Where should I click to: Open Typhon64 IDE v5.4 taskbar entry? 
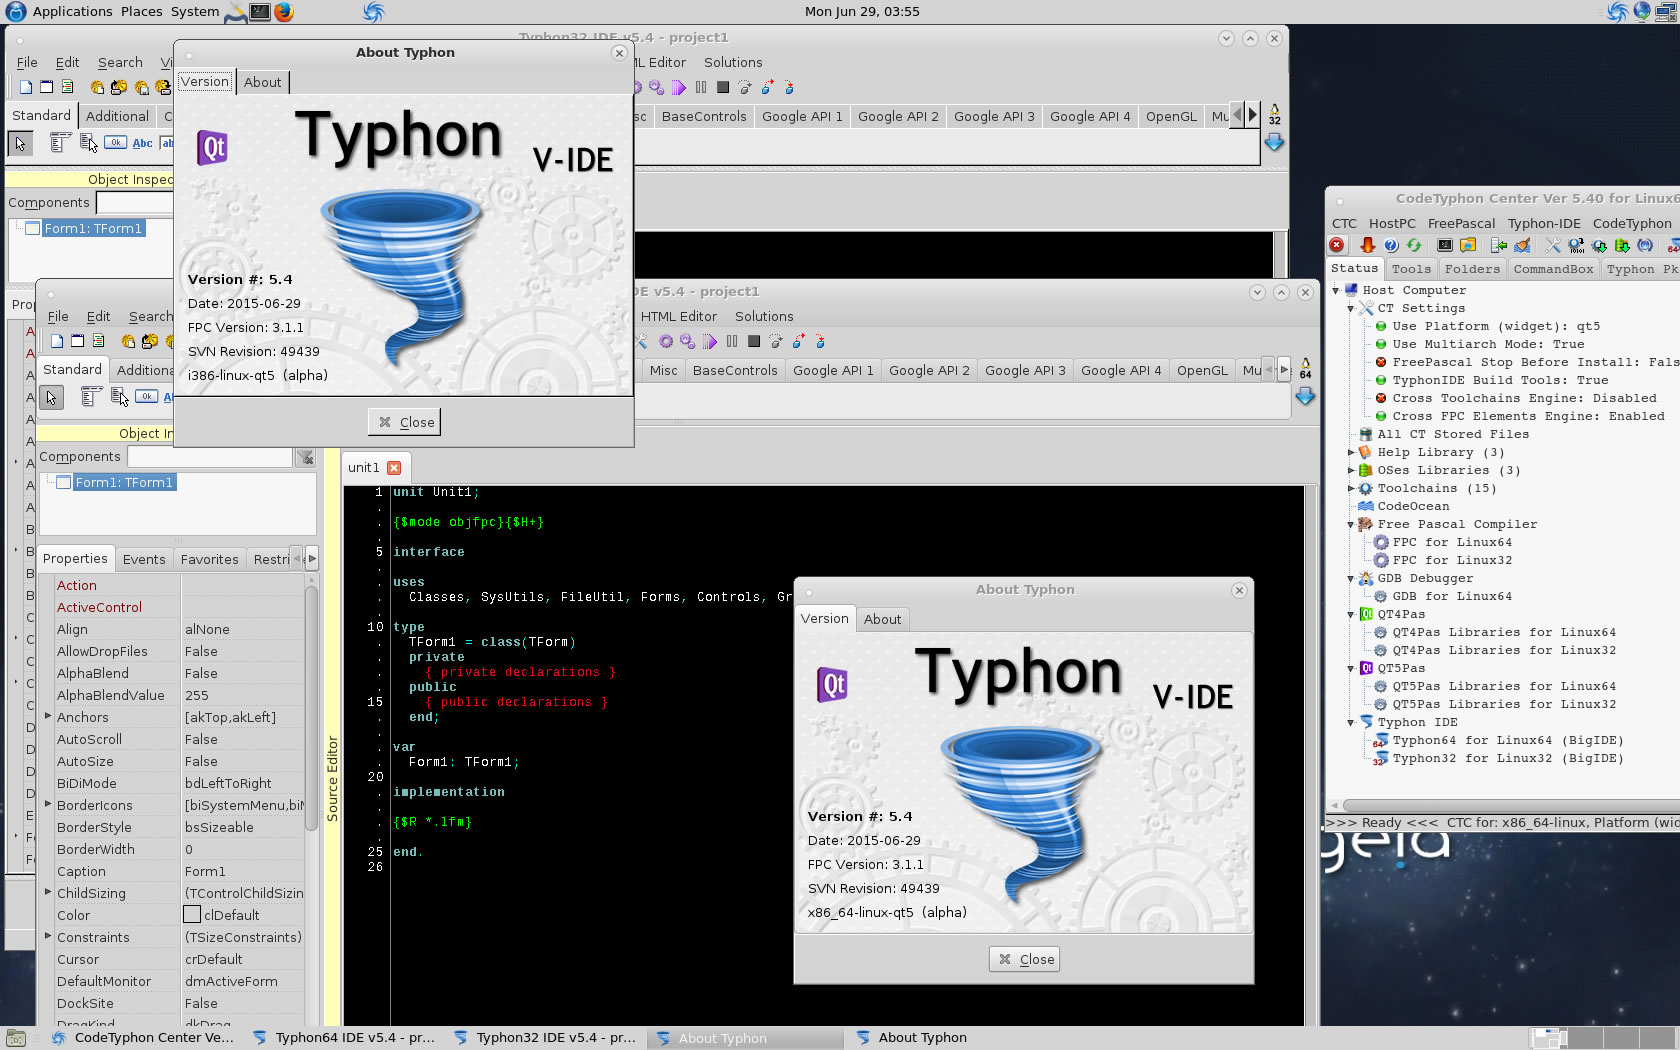click(x=343, y=1038)
